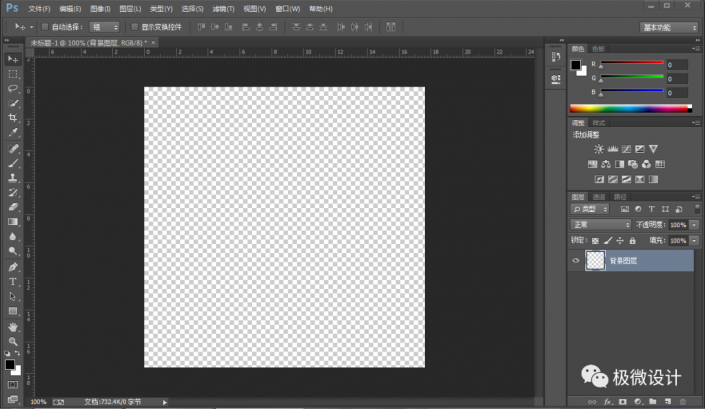The height and width of the screenshot is (409, 705).
Task: Check the 显示变换控件 checkbox
Action: tap(133, 27)
